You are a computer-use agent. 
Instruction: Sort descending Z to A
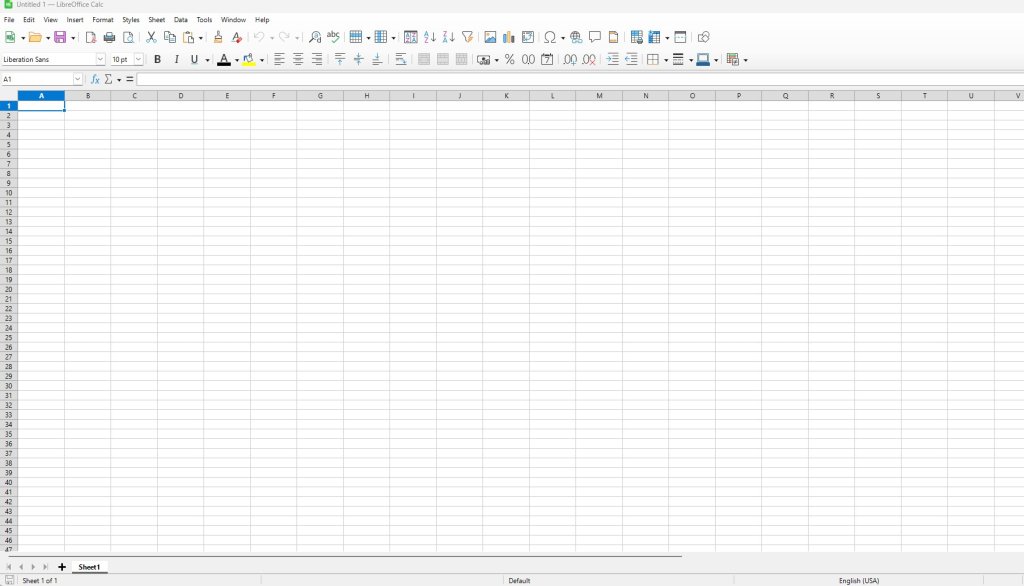click(449, 37)
